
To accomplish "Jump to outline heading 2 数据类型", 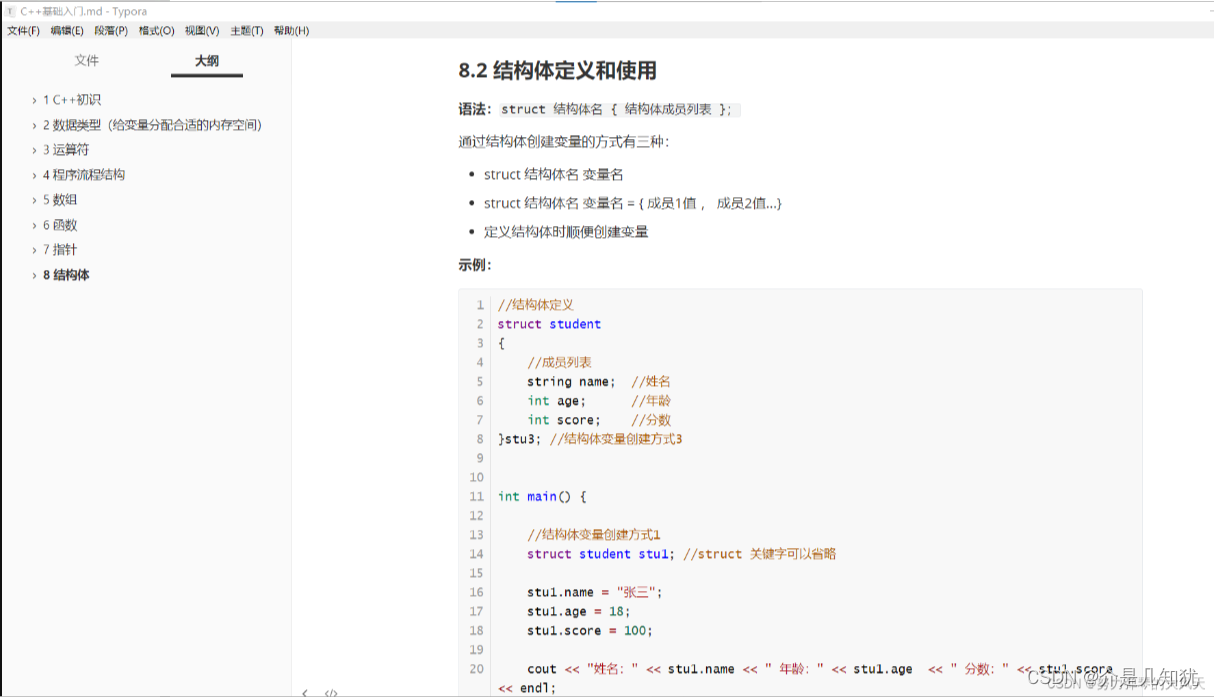I will pos(152,125).
